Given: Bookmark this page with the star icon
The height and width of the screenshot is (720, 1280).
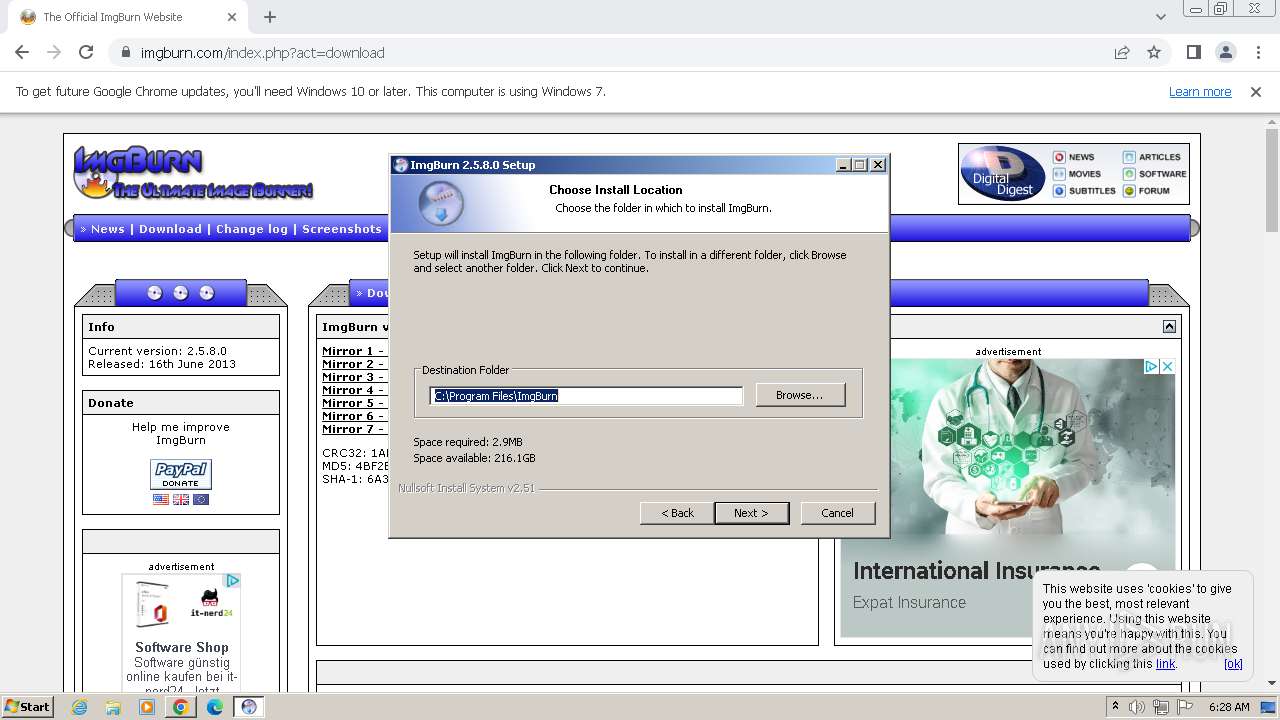Looking at the screenshot, I should point(1154,53).
